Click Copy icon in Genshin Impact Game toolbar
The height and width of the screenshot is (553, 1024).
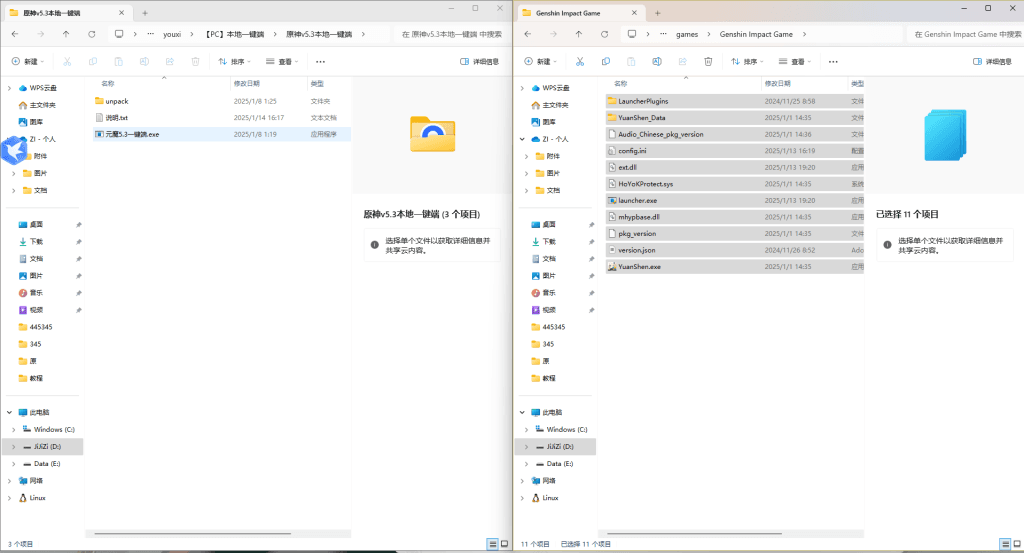pyautogui.click(x=606, y=61)
